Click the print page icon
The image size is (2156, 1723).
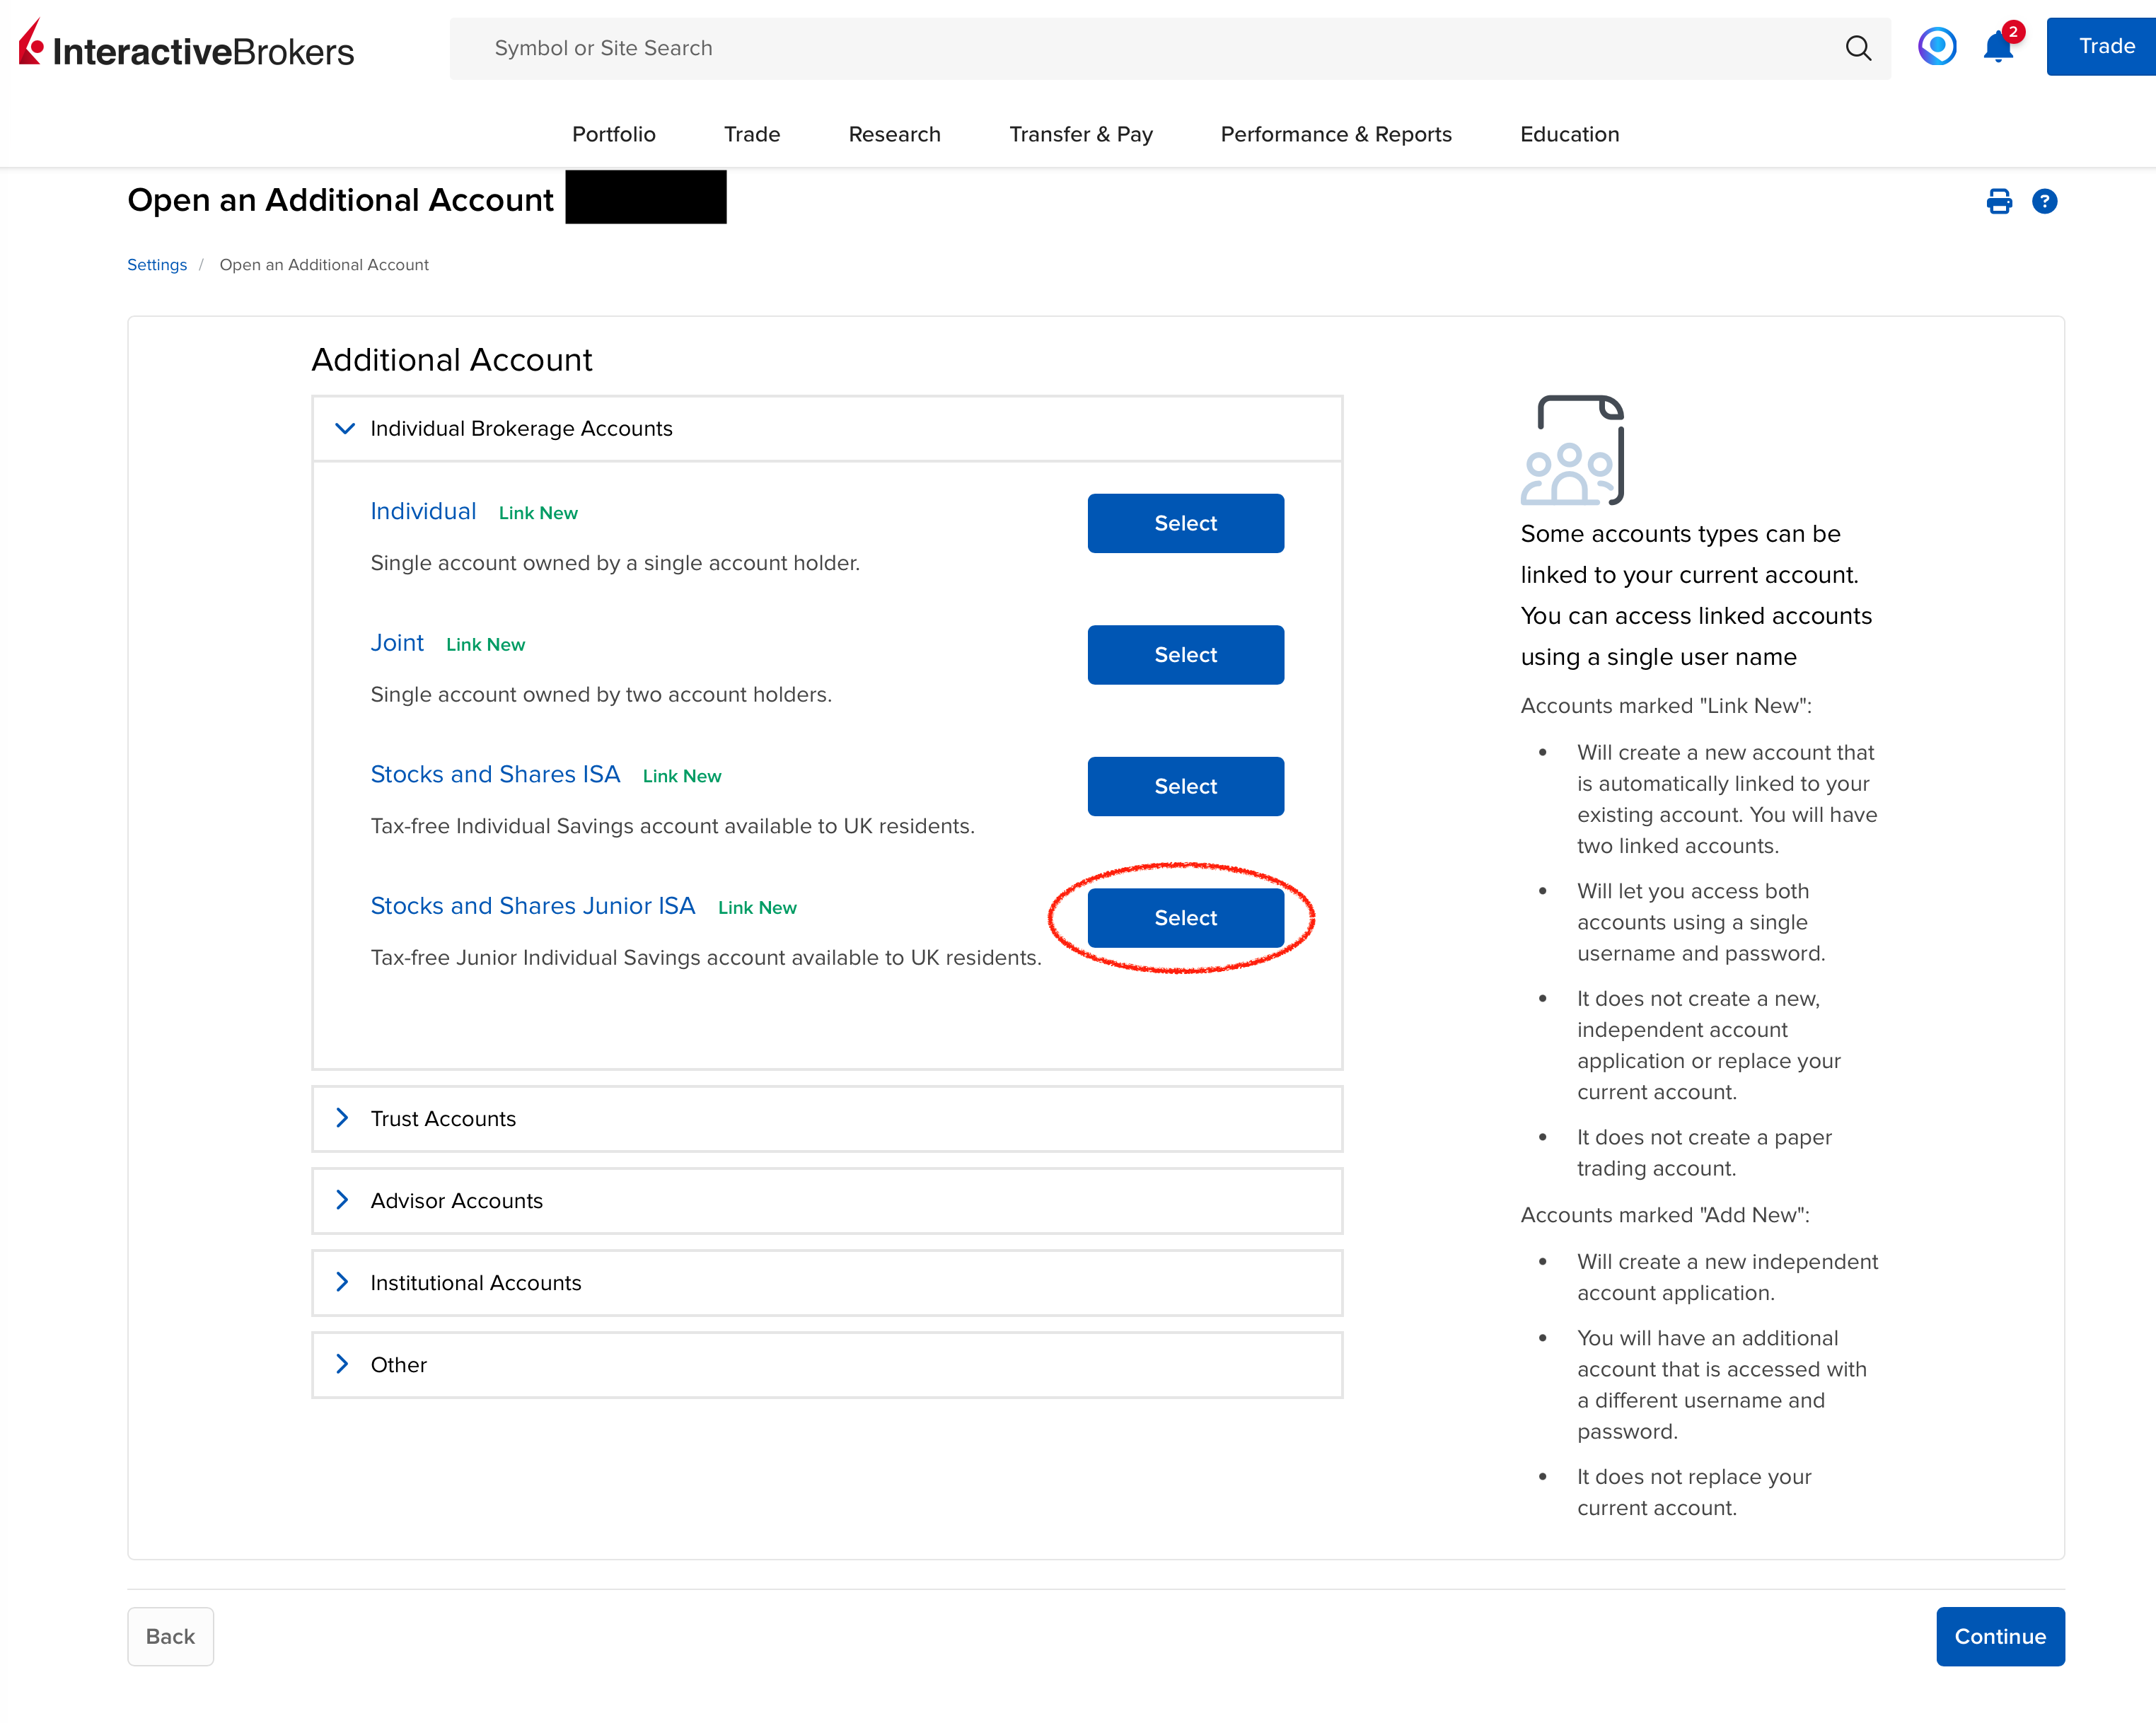click(1998, 202)
